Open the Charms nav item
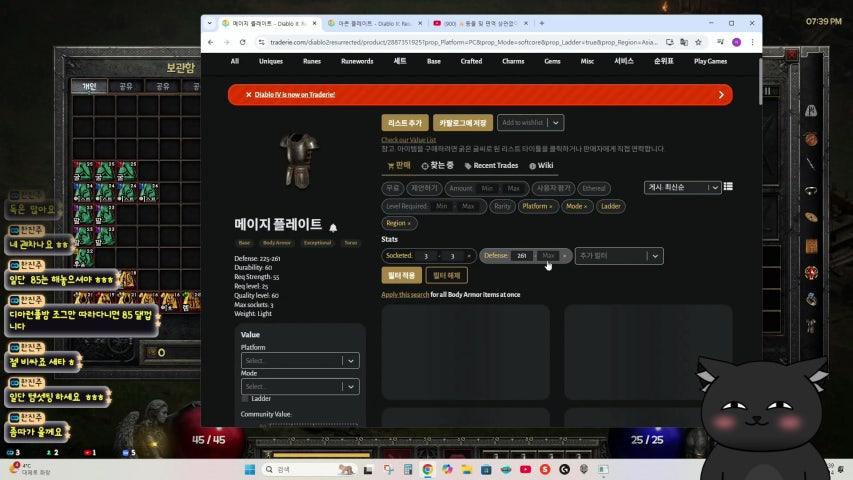The width and height of the screenshot is (853, 480). [513, 61]
